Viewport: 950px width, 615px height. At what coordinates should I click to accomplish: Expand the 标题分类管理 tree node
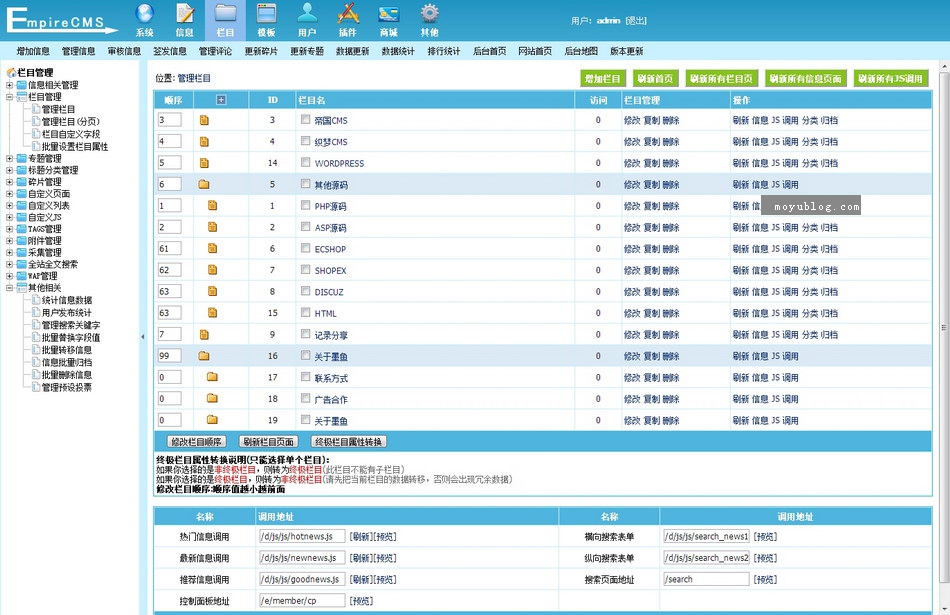pos(9,170)
